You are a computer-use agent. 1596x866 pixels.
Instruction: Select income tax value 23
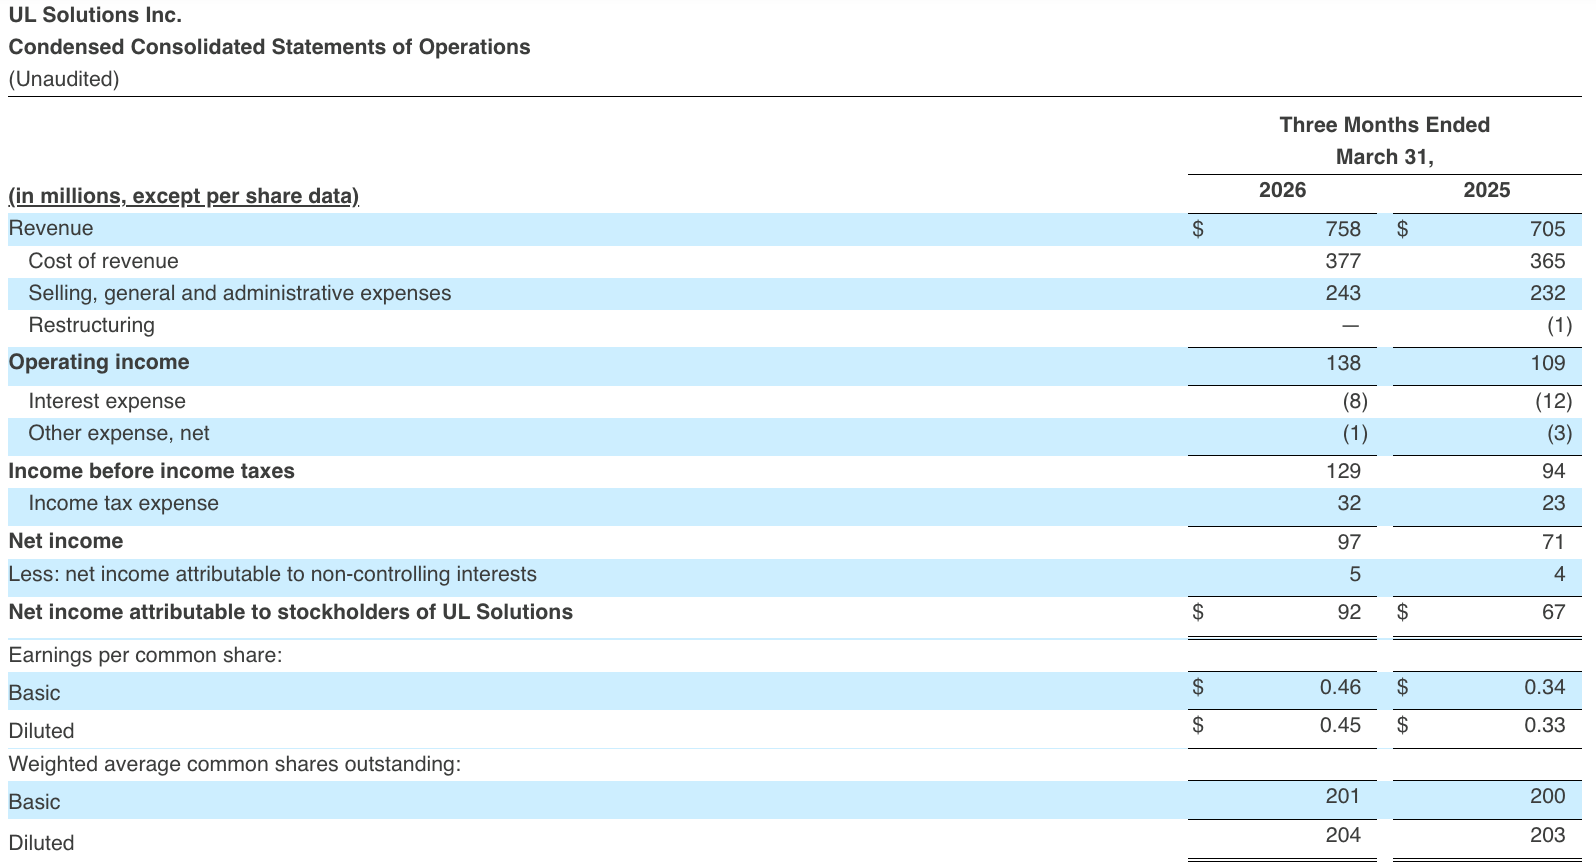pos(1553,503)
